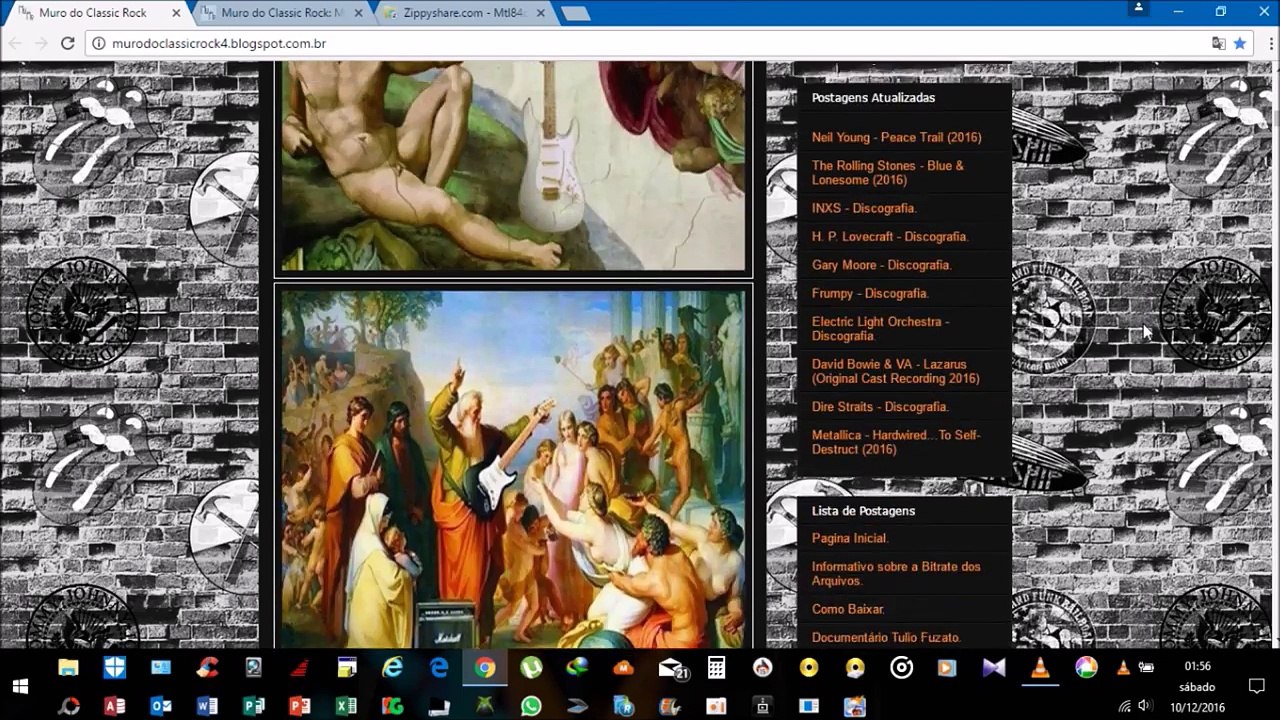Open Internet Explorer from the taskbar
The height and width of the screenshot is (720, 1280).
(x=392, y=667)
